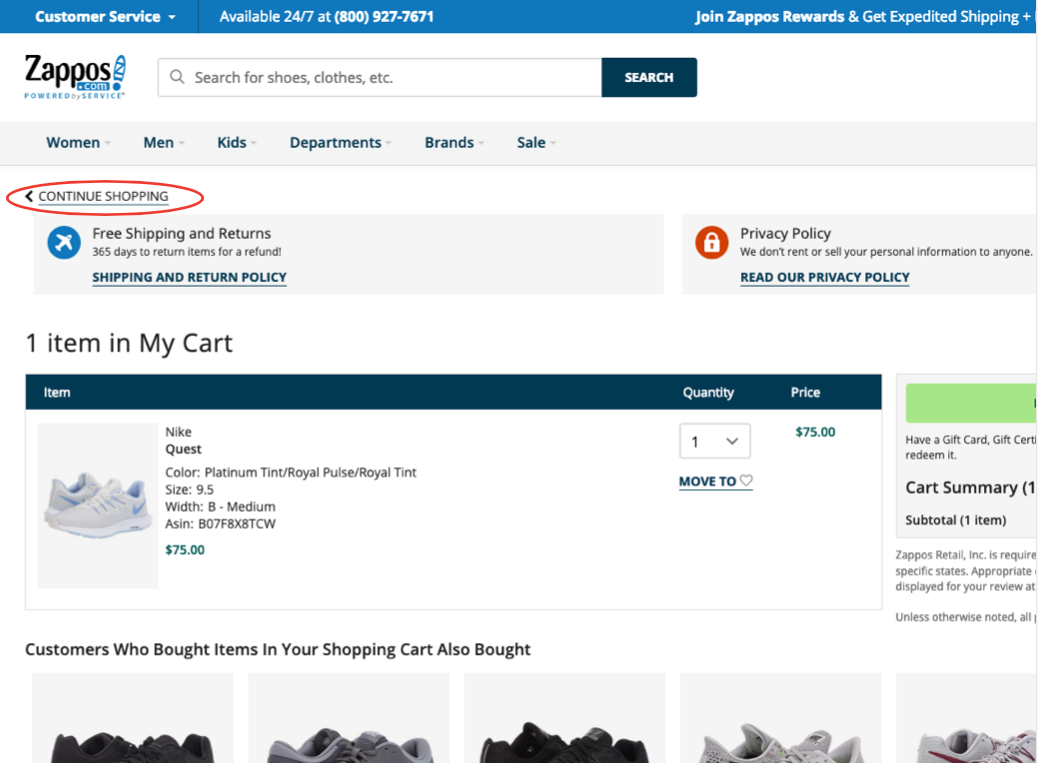This screenshot has width=1038, height=763.
Task: Click the second recommended gray shoe thumbnail
Action: pyautogui.click(x=349, y=718)
